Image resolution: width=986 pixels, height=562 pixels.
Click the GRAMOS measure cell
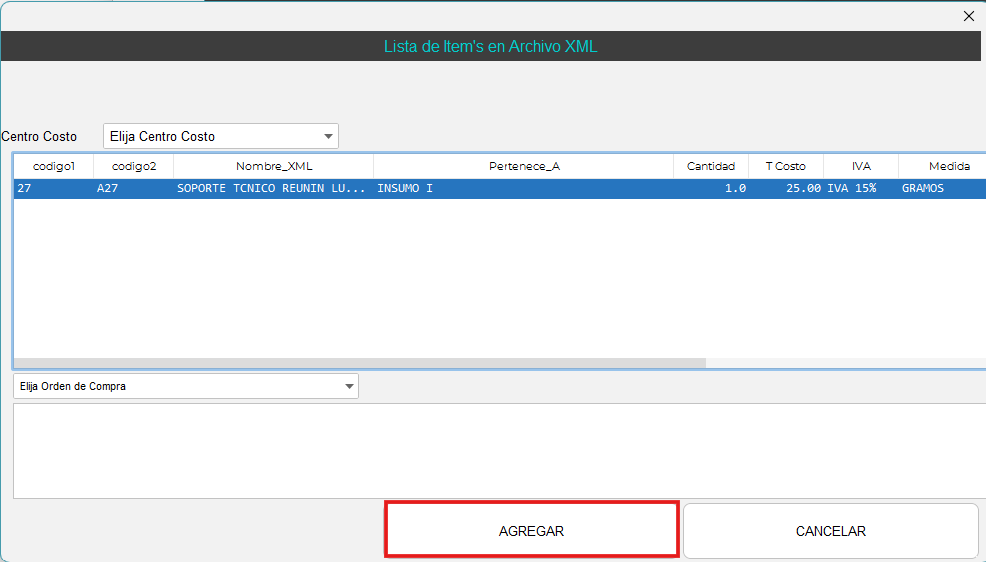[923, 188]
